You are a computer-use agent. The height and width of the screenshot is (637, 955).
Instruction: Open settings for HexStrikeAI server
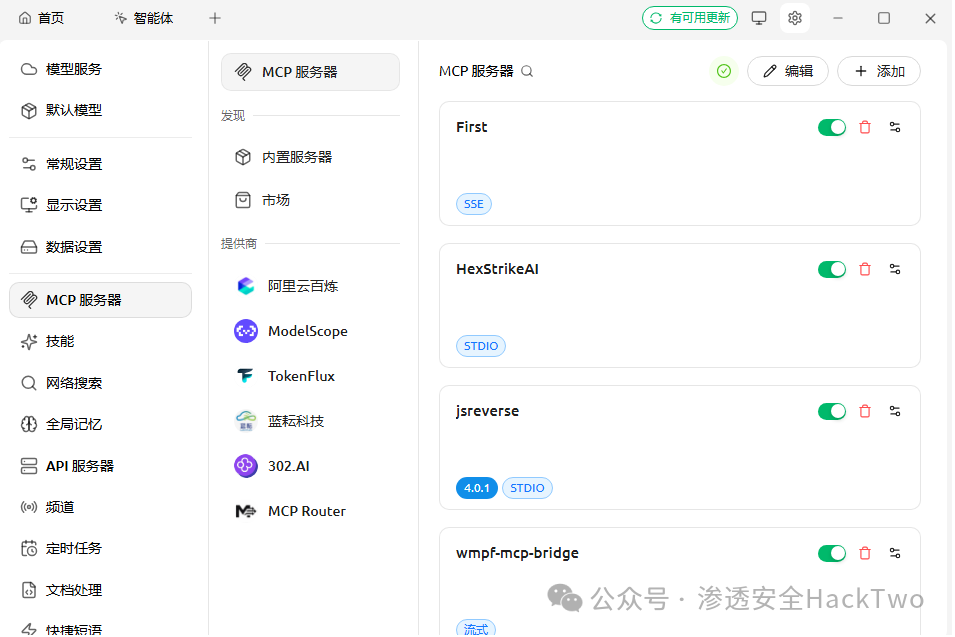pos(895,269)
